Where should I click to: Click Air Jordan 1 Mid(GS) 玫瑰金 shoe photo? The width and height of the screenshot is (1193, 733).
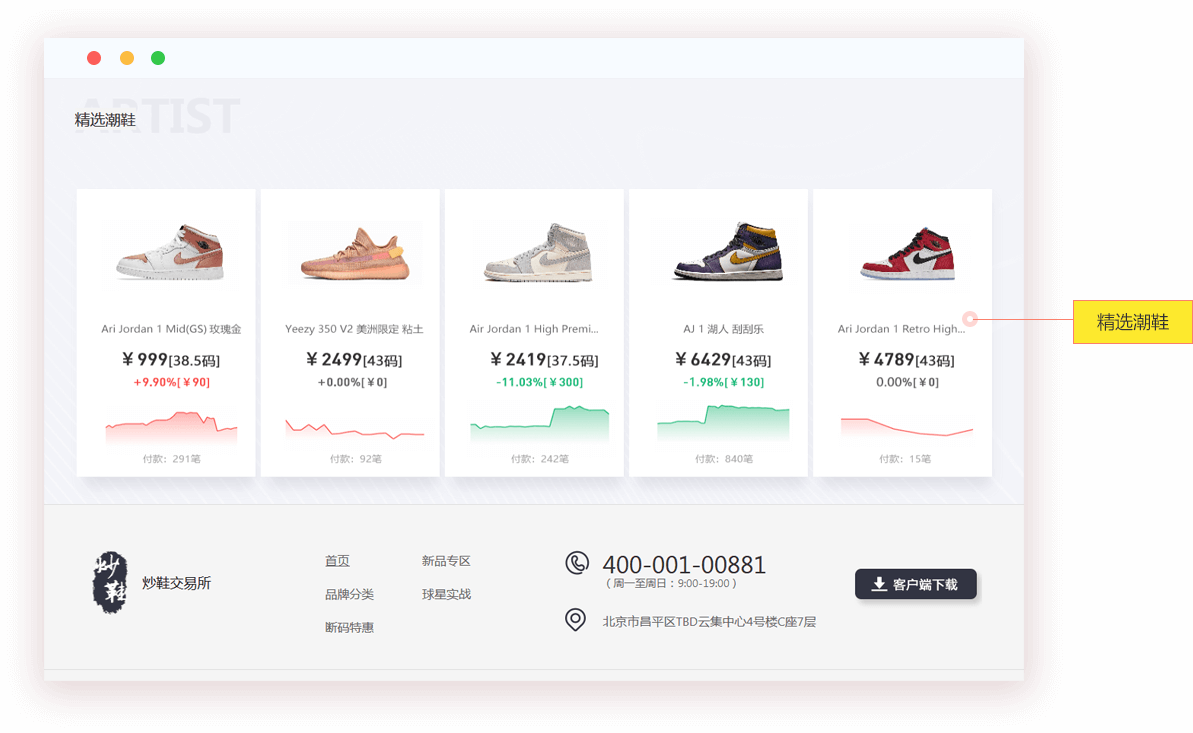[x=167, y=251]
